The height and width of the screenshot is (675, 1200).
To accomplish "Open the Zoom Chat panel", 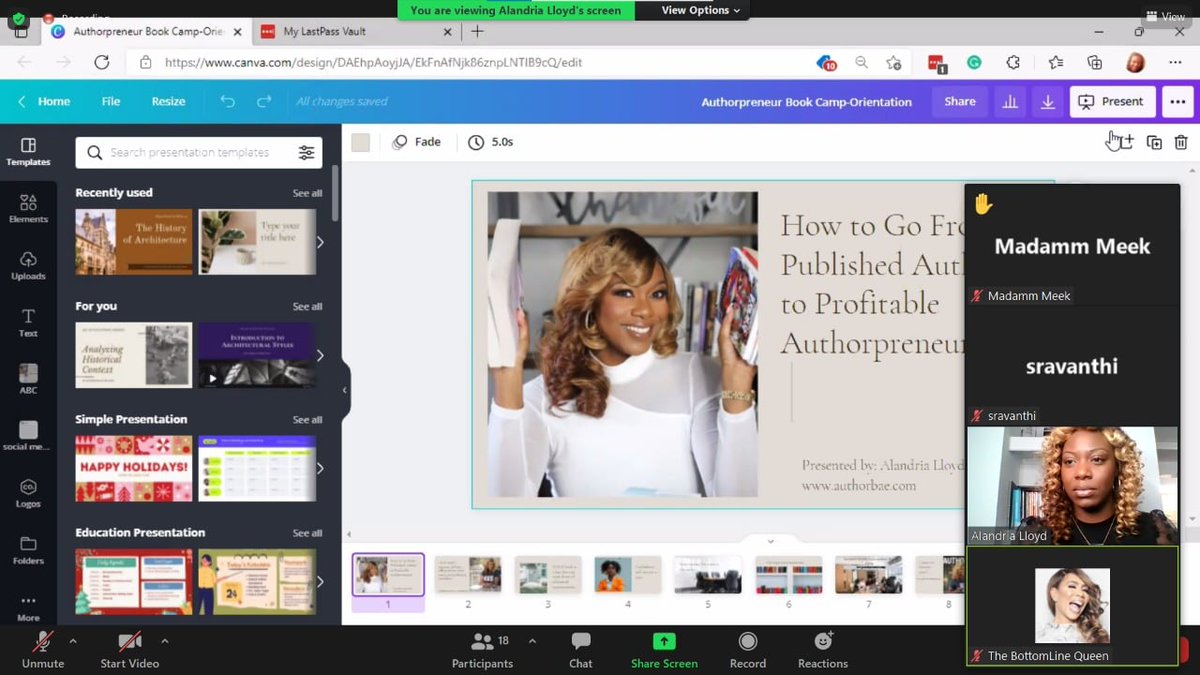I will [x=581, y=649].
